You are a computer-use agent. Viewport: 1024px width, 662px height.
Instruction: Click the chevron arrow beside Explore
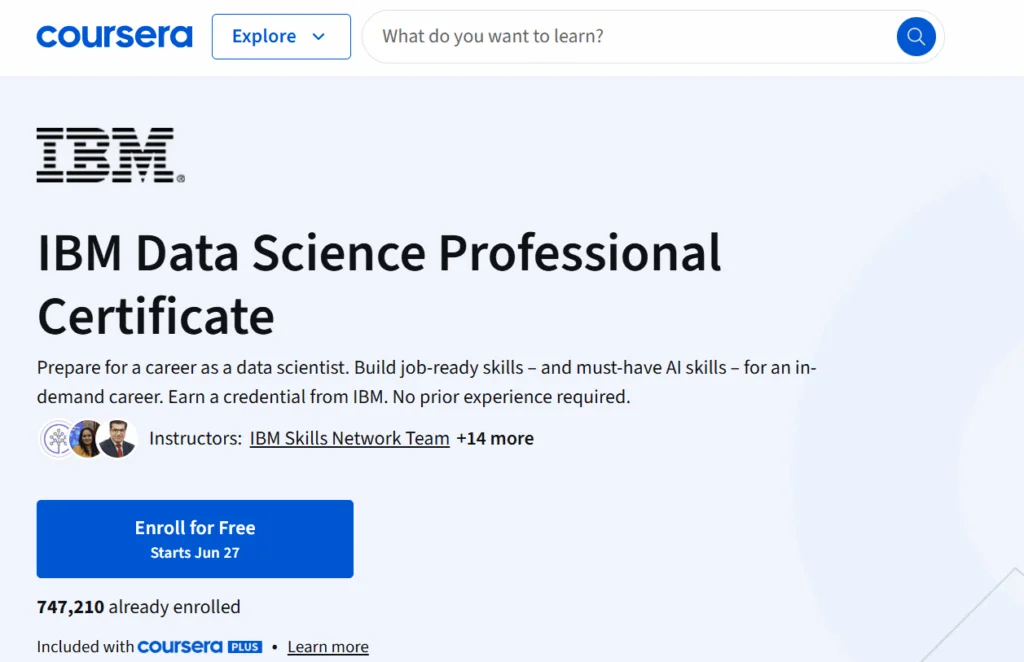(x=319, y=37)
